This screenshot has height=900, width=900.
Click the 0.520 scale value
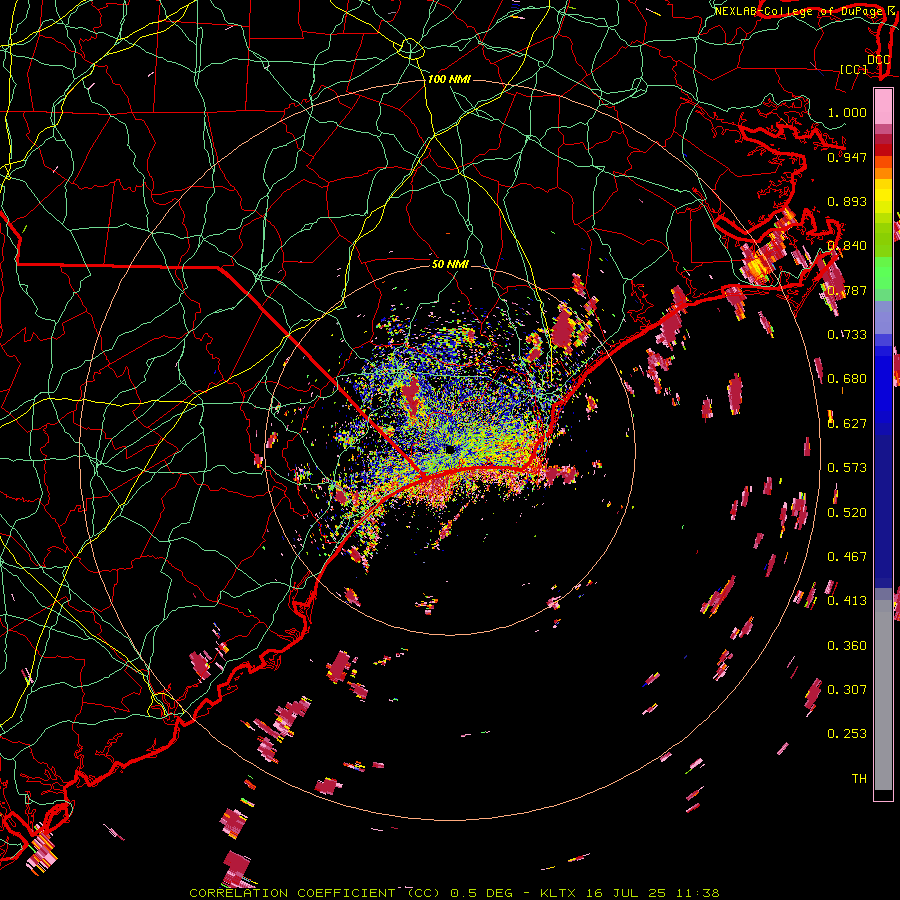coord(847,513)
